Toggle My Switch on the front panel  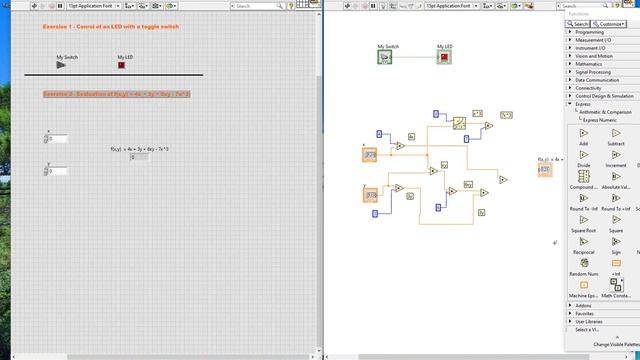pyautogui.click(x=61, y=65)
